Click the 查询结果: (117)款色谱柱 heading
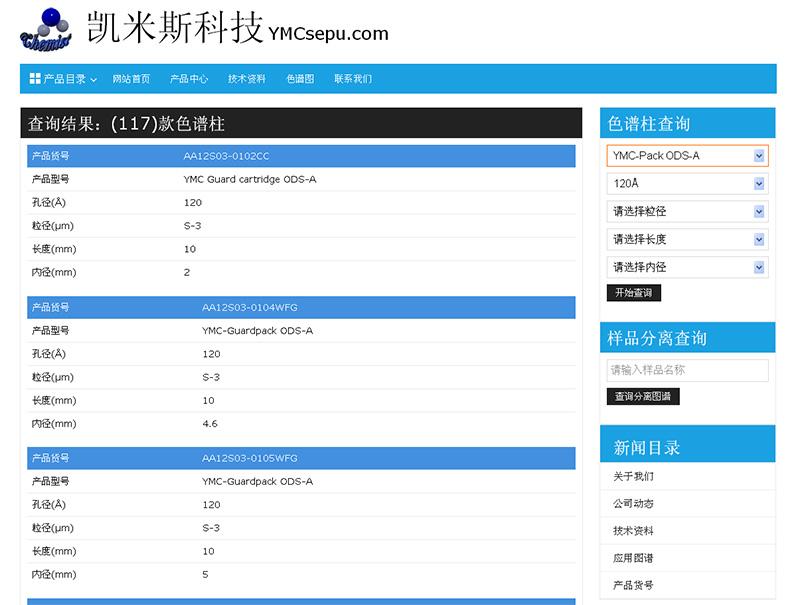Viewport: 800px width, 605px height. tap(126, 123)
